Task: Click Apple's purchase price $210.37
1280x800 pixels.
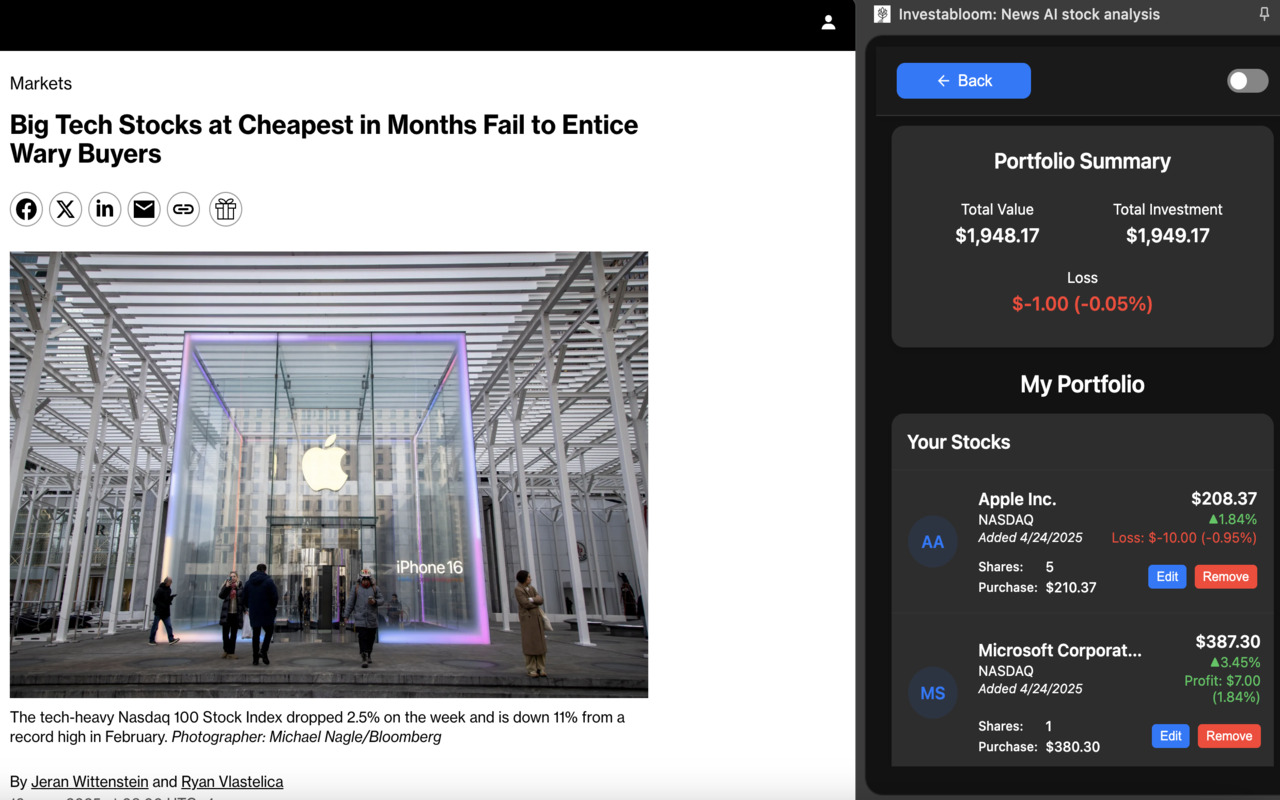Action: pos(1071,588)
